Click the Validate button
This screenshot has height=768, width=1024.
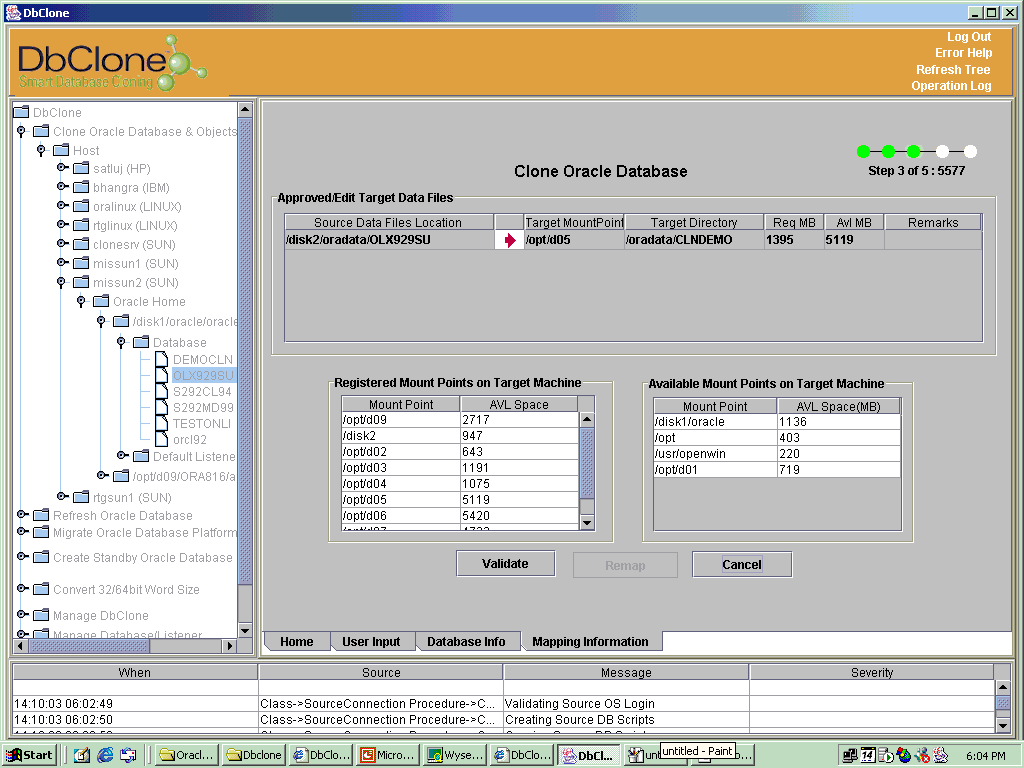point(505,564)
